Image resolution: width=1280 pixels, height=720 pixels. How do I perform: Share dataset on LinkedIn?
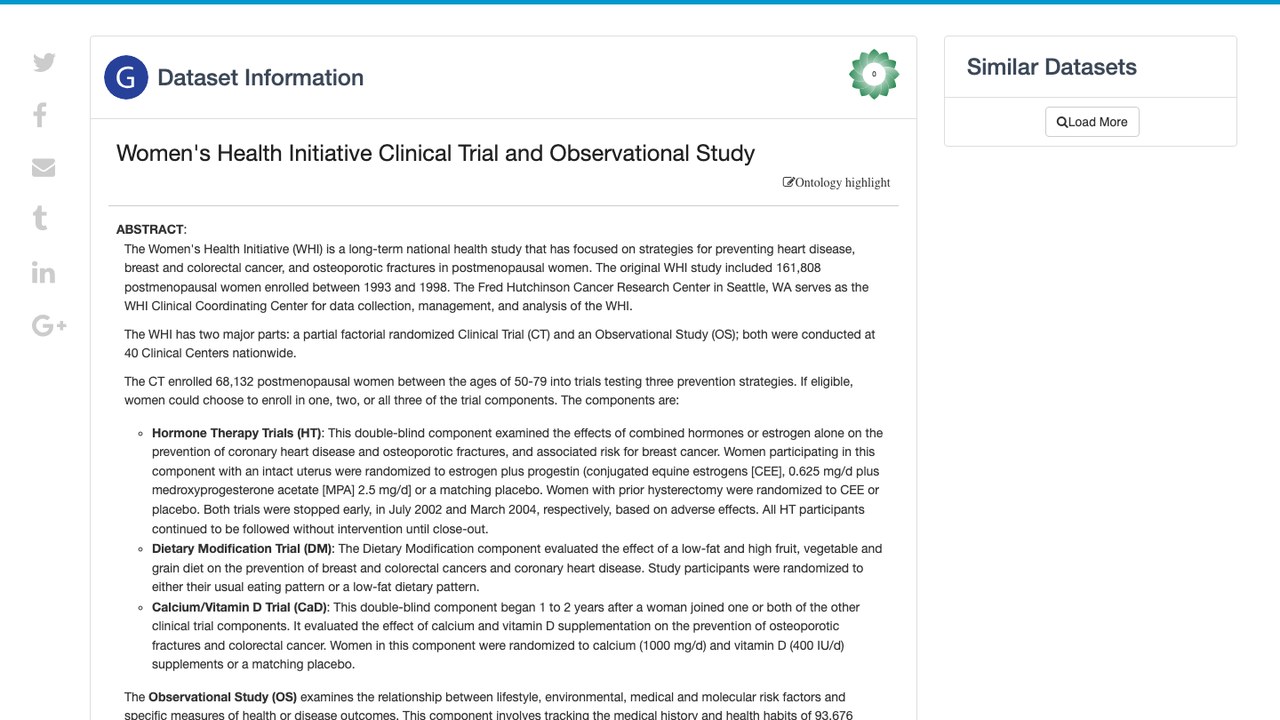pos(43,272)
